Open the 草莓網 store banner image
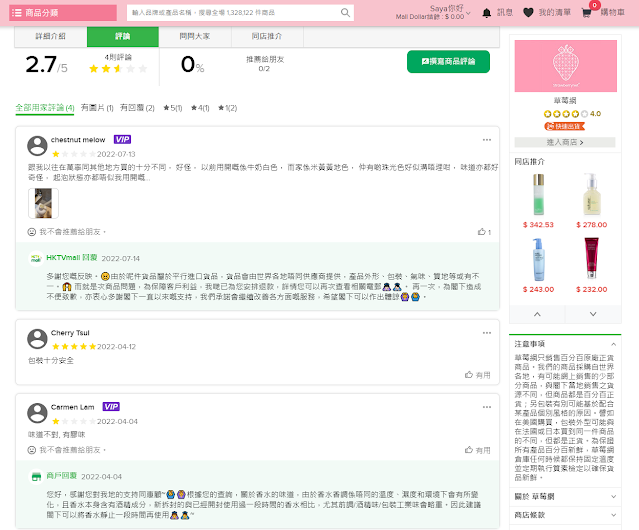This screenshot has height=530, width=639. [x=565, y=66]
